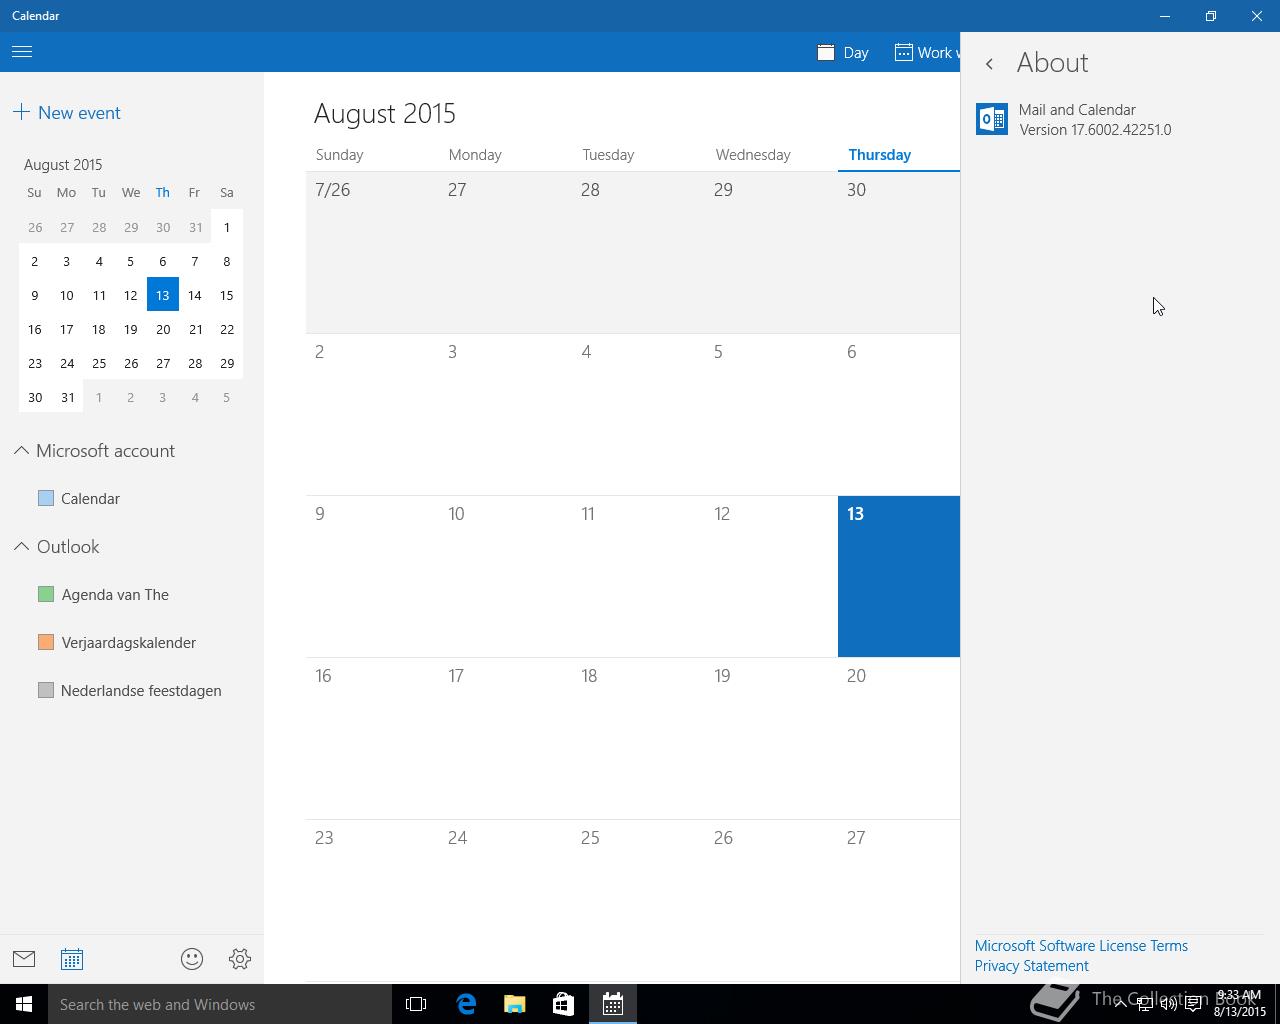Switch to the Mail app icon

(x=24, y=959)
